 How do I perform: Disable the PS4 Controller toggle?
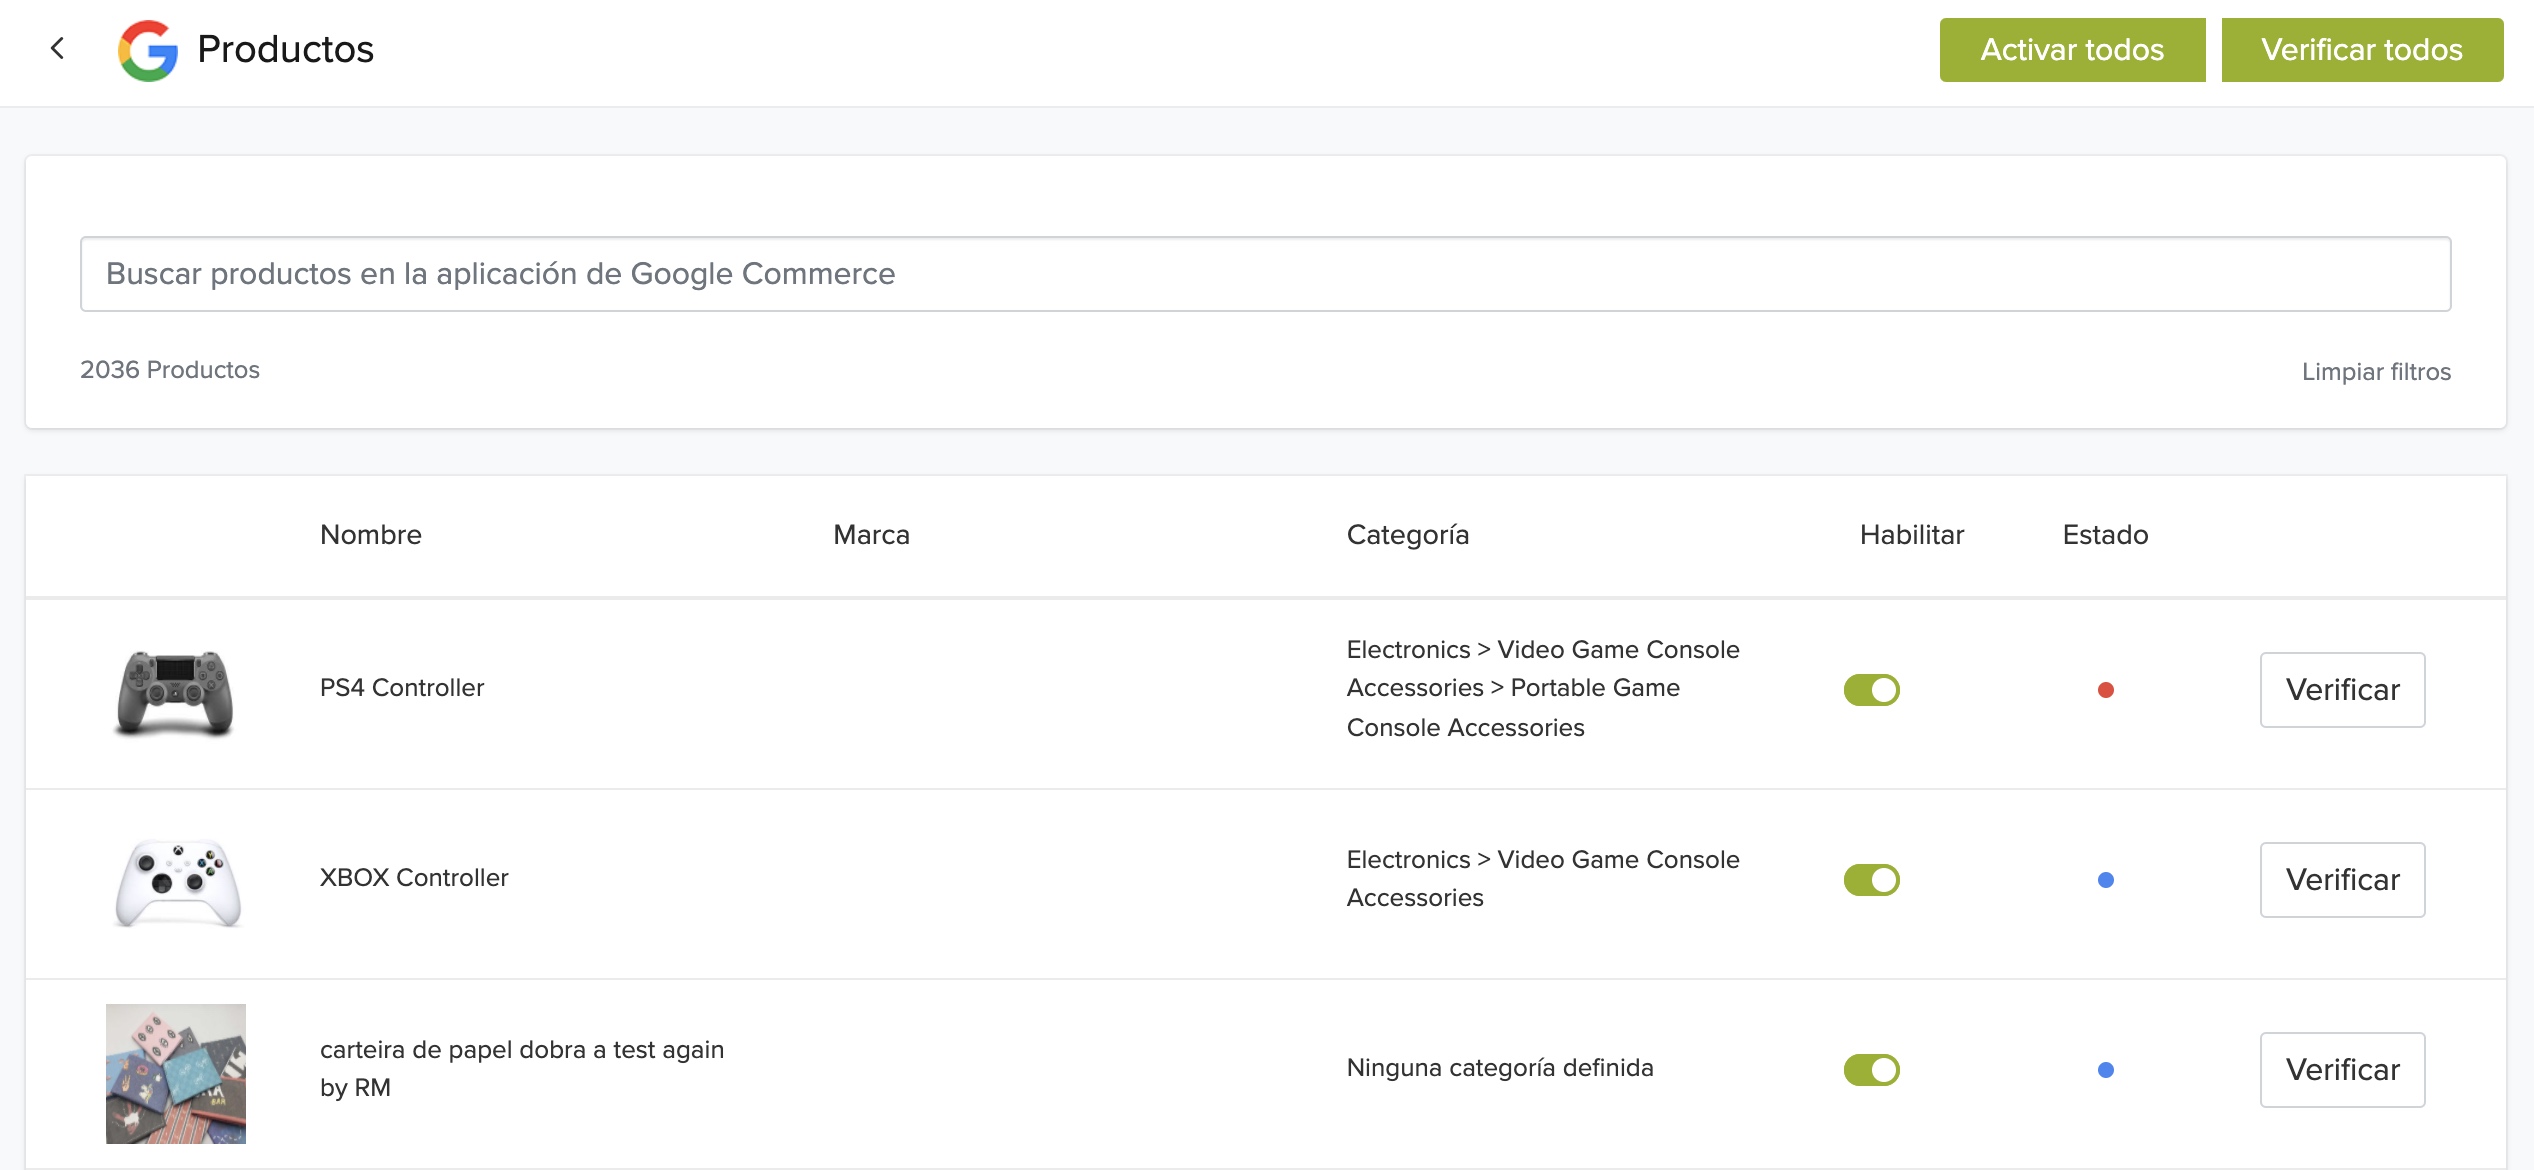coord(1871,690)
